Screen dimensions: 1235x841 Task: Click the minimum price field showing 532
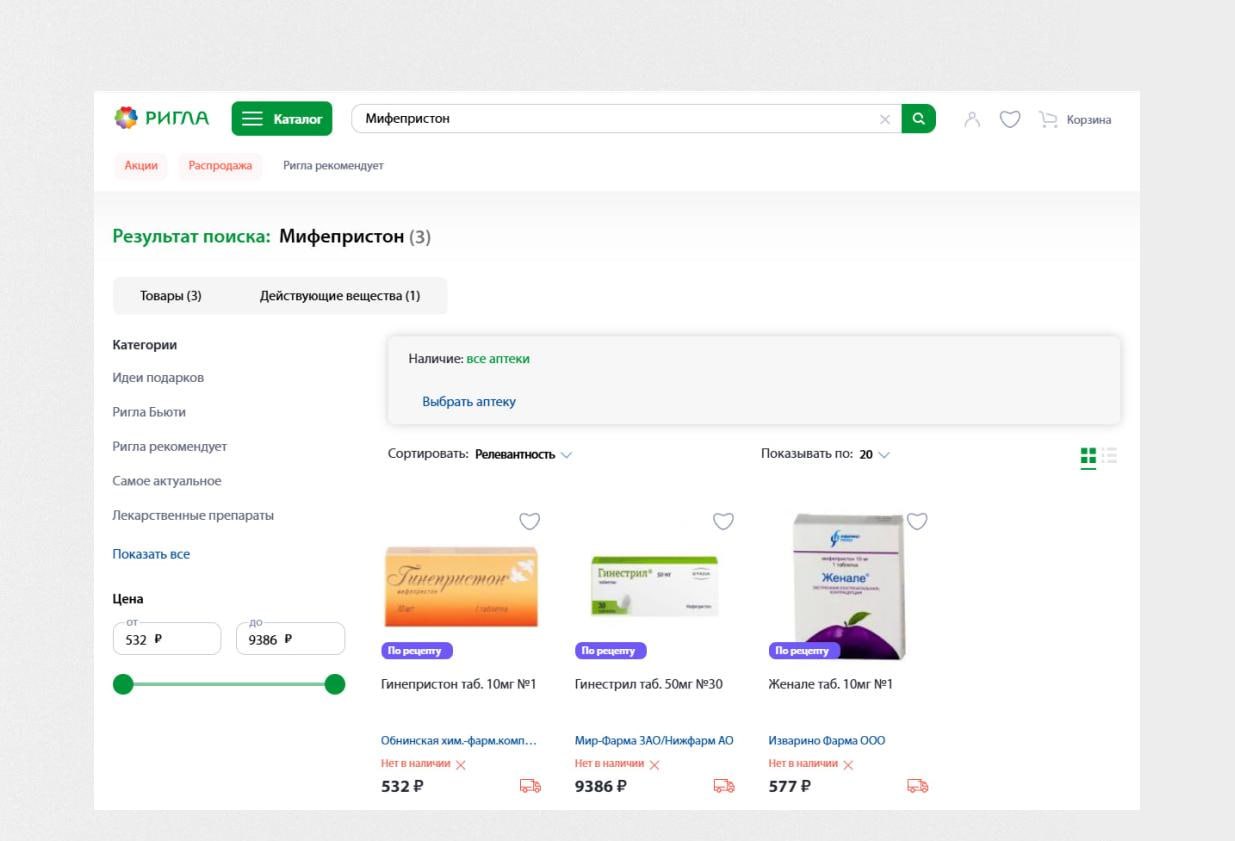(167, 639)
